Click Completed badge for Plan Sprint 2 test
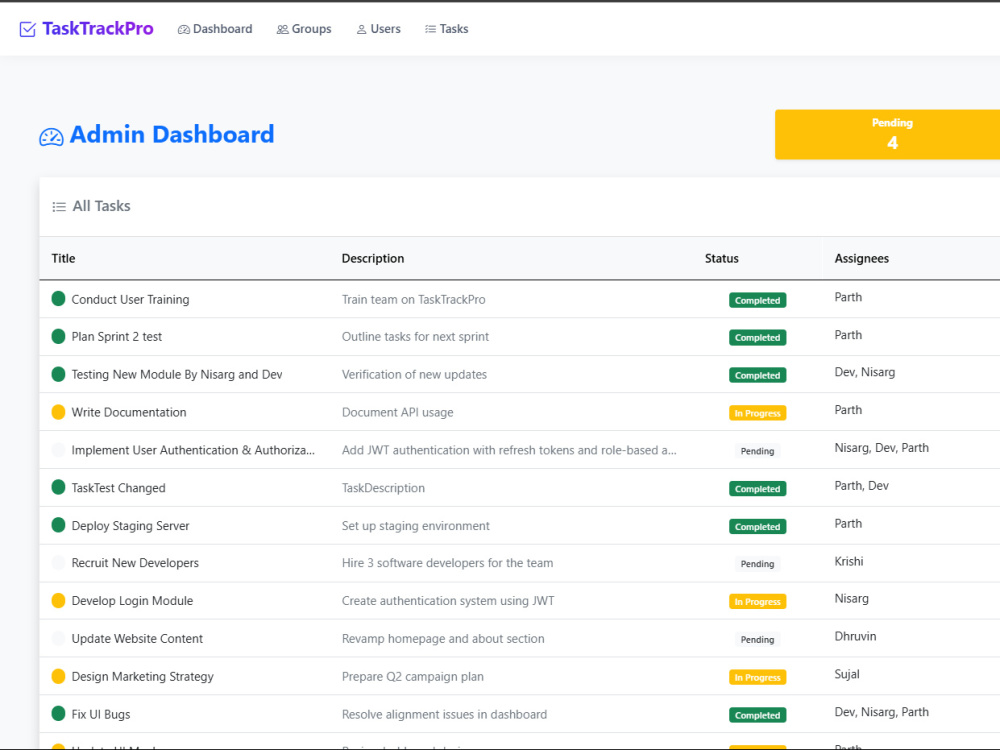1000x750 pixels. [757, 337]
